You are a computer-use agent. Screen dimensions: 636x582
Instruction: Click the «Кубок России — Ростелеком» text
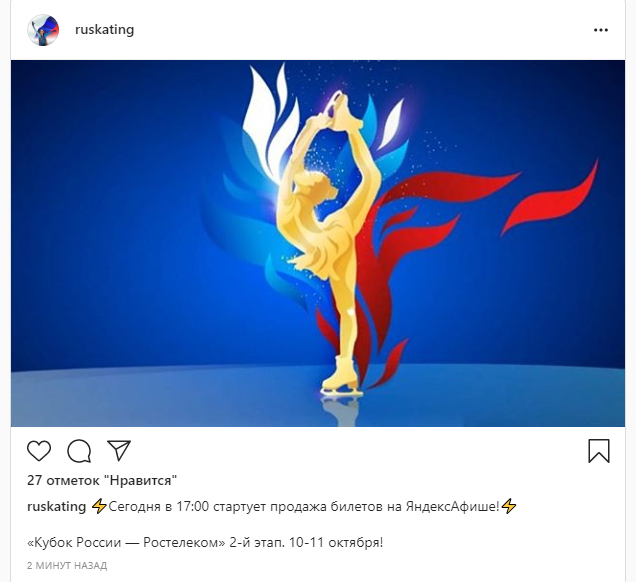click(126, 542)
